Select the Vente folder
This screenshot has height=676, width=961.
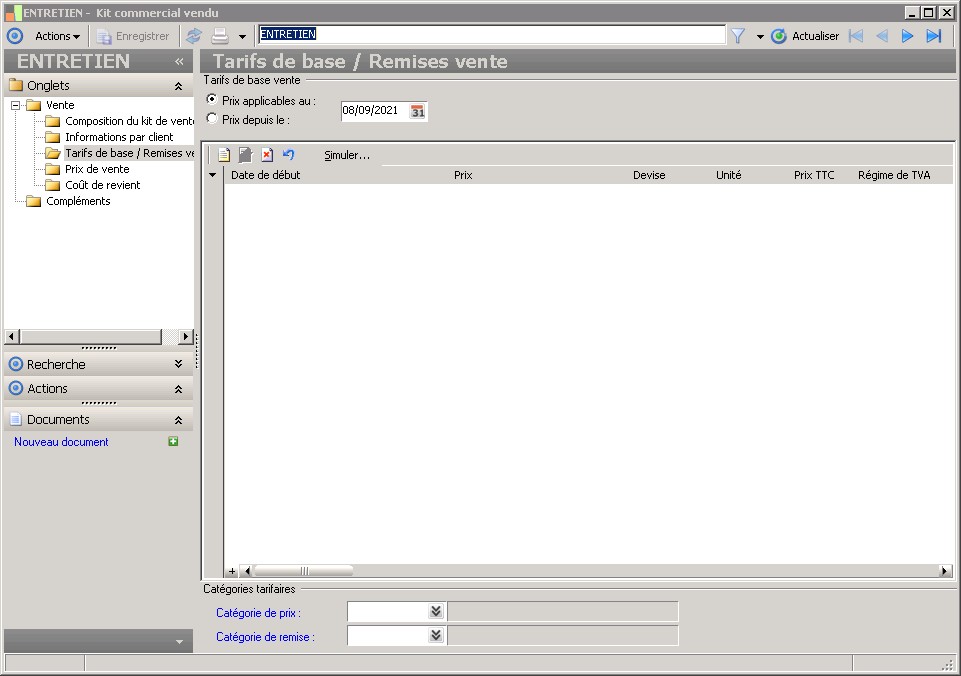pyautogui.click(x=59, y=105)
